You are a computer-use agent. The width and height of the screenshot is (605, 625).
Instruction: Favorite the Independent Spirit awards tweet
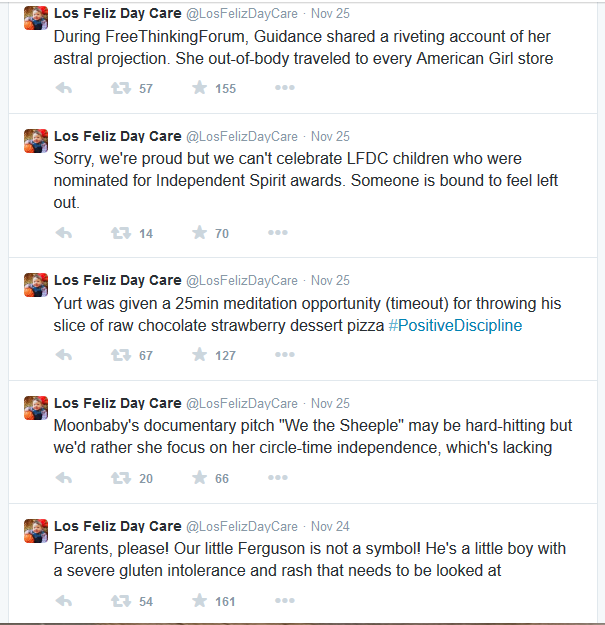tap(199, 233)
